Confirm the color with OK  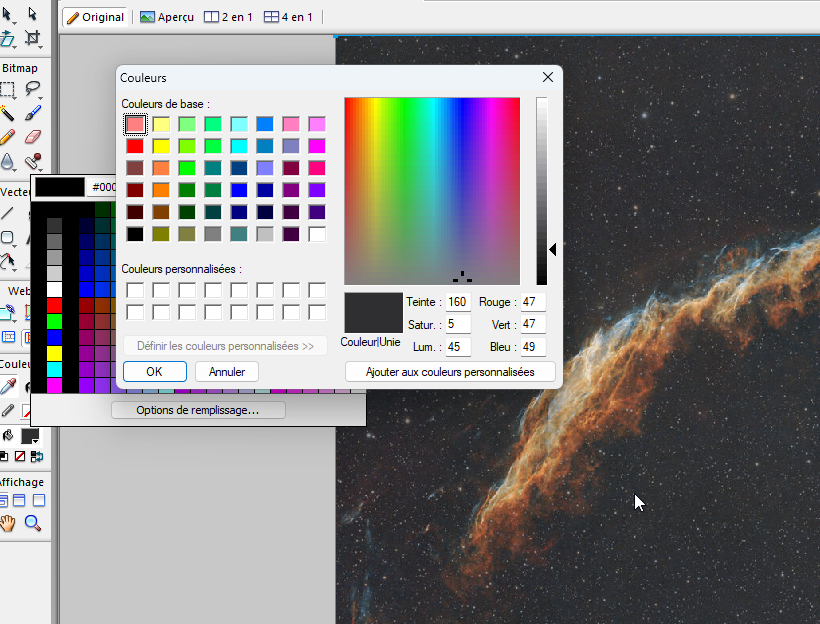click(x=155, y=372)
